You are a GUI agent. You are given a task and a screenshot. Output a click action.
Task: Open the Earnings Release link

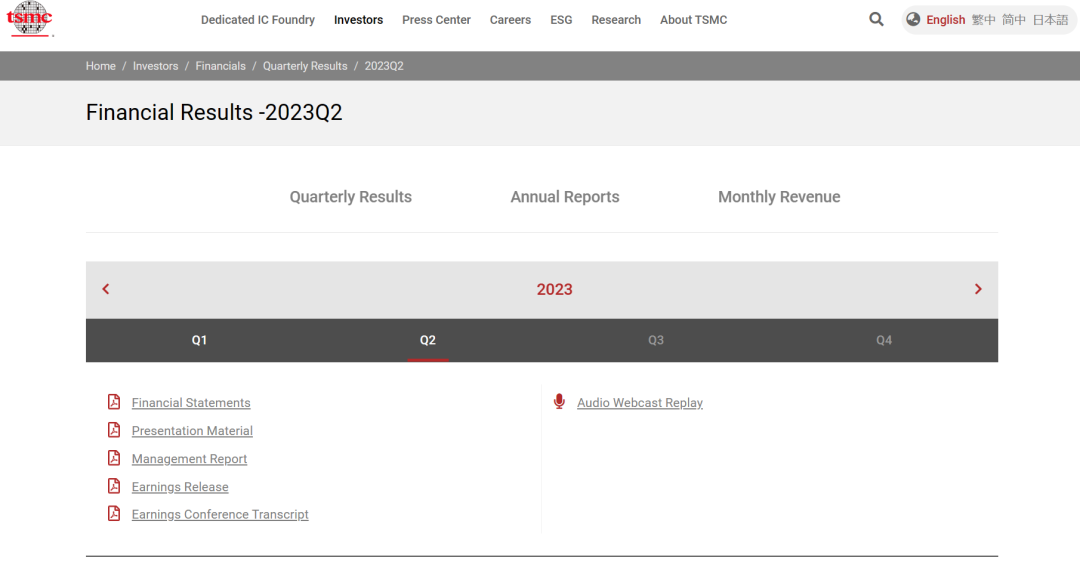click(x=180, y=487)
